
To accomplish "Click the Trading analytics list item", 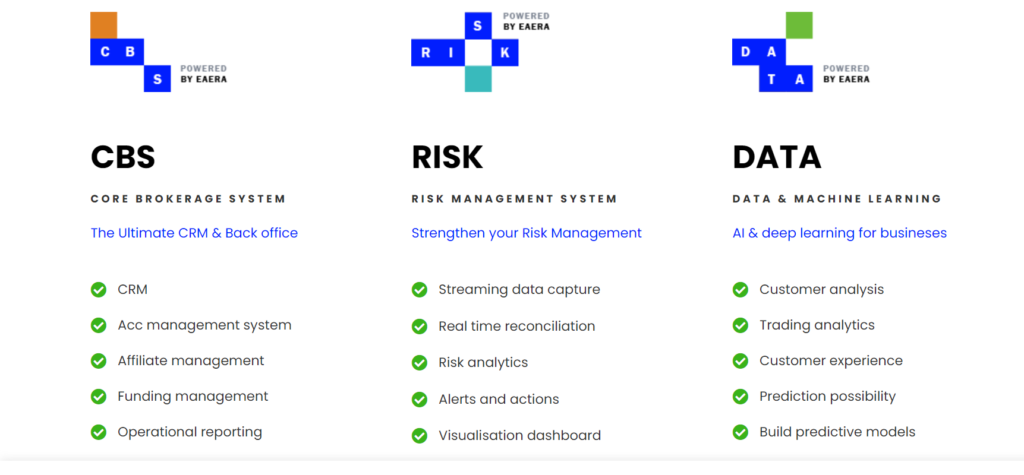I will pyautogui.click(x=816, y=325).
